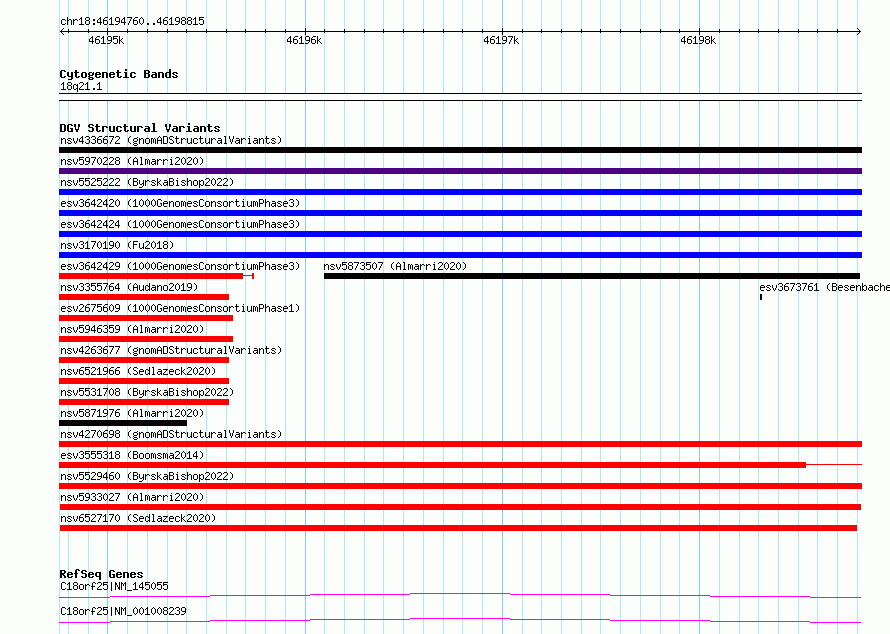Select variant label nsv6527170 (Sedlazeck2020)
This screenshot has width=890, height=634.
138,518
